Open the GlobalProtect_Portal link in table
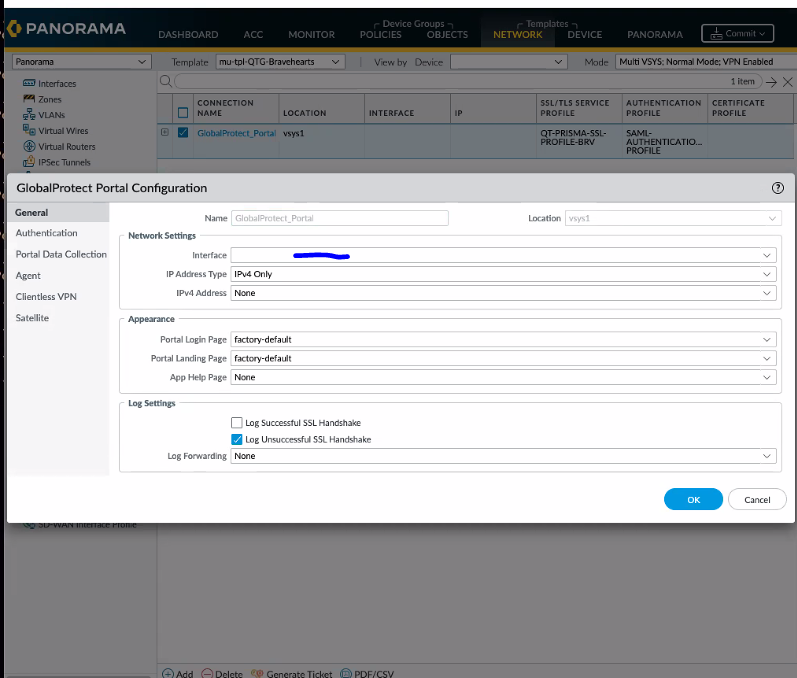This screenshot has width=797, height=678. (236, 133)
